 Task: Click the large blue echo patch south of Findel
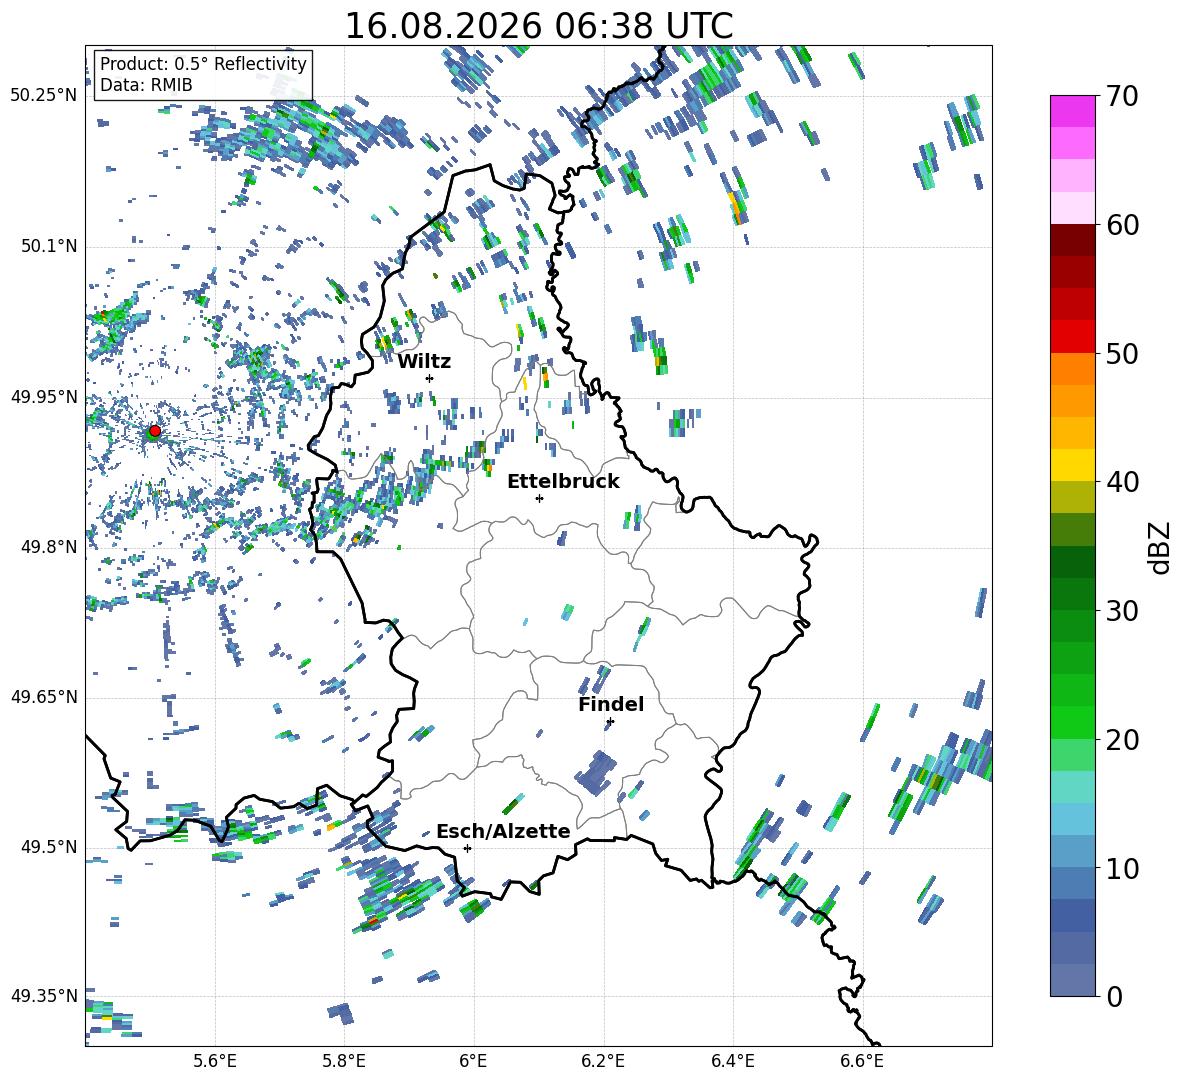click(x=597, y=774)
